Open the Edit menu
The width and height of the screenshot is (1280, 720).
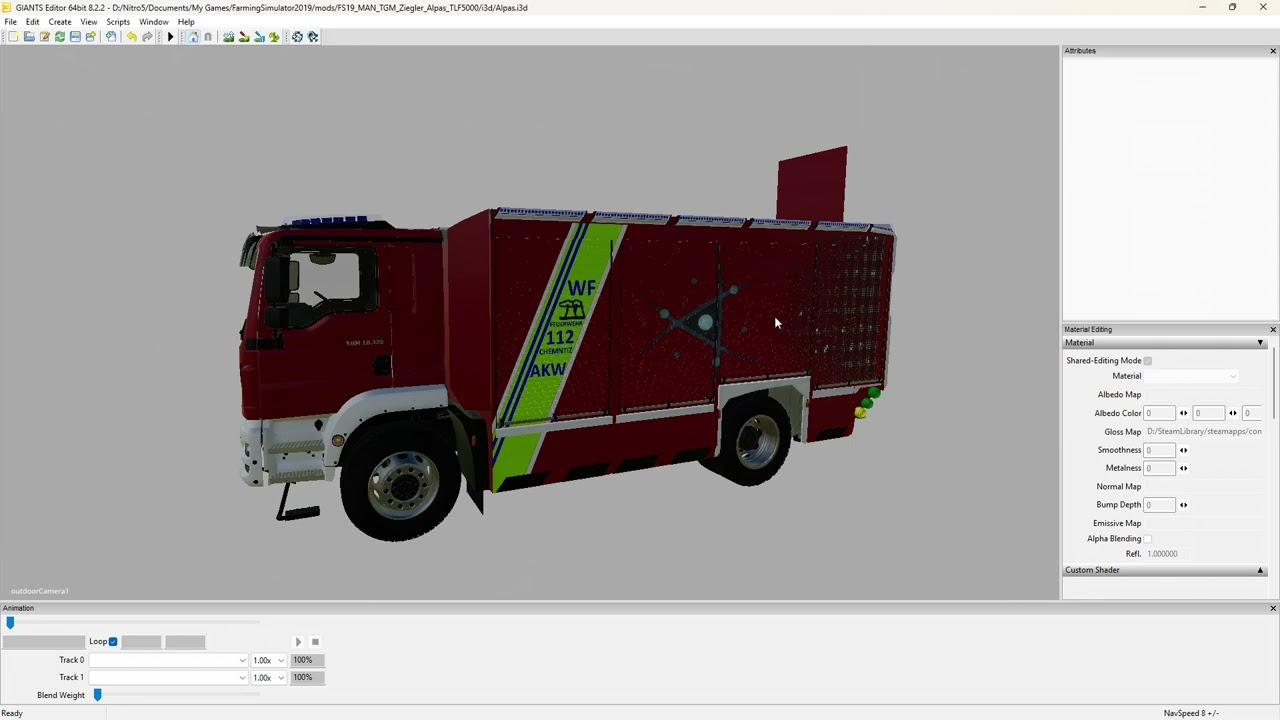click(33, 22)
